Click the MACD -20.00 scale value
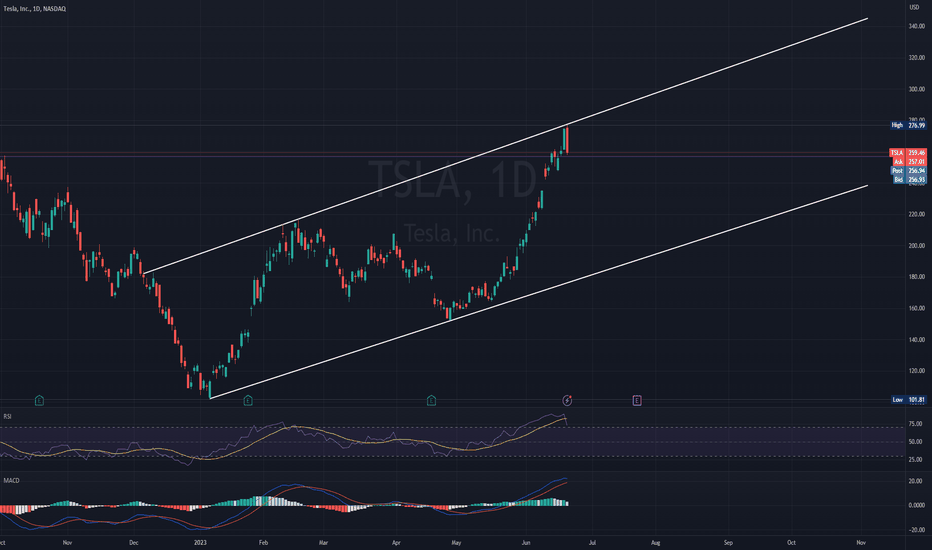This screenshot has height=550, width=932. [915, 530]
